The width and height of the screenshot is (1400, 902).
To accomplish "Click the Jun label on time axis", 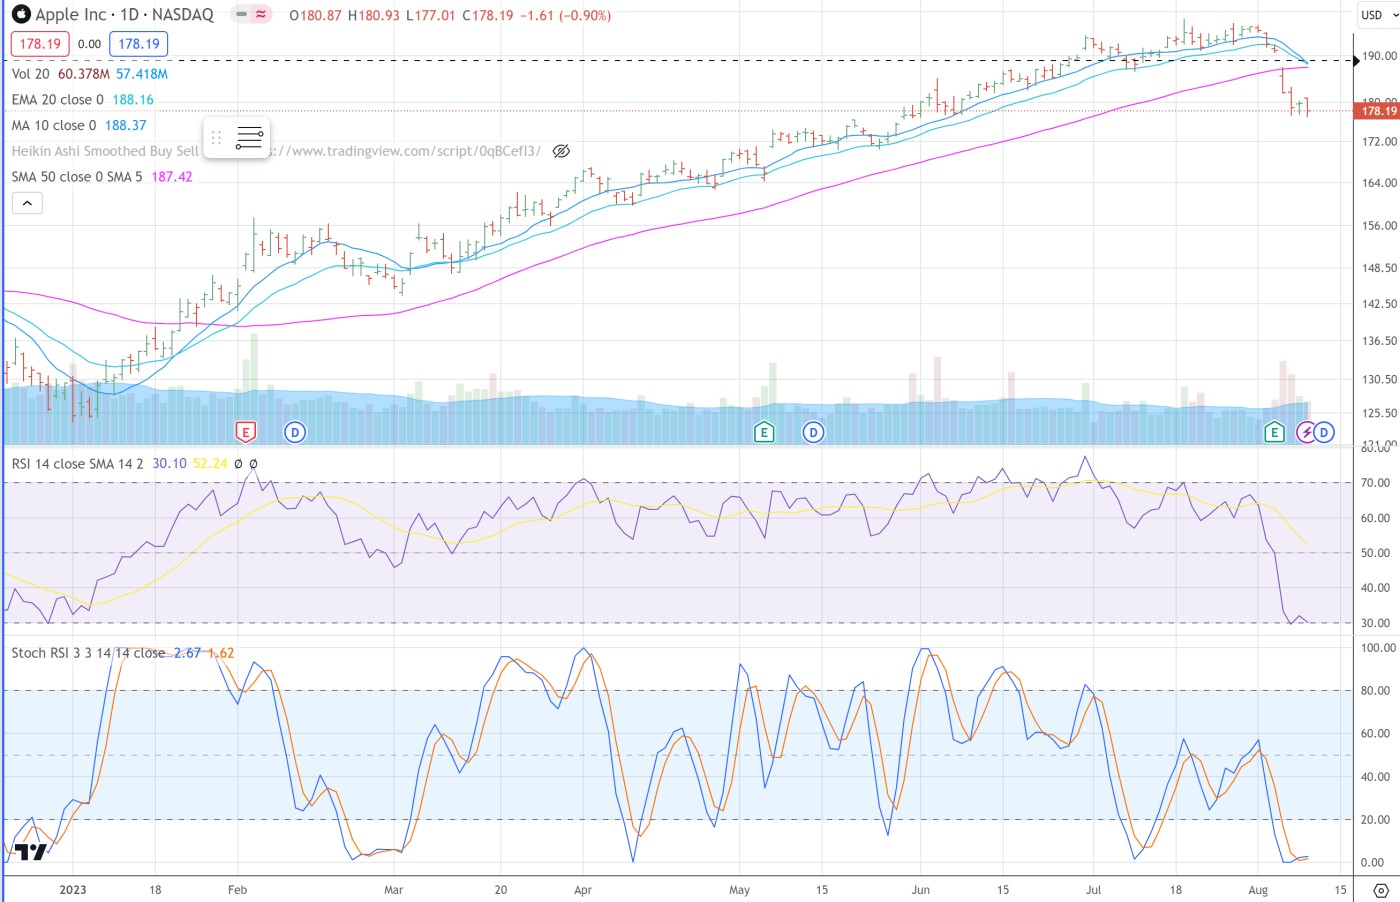I will pyautogui.click(x=921, y=890).
